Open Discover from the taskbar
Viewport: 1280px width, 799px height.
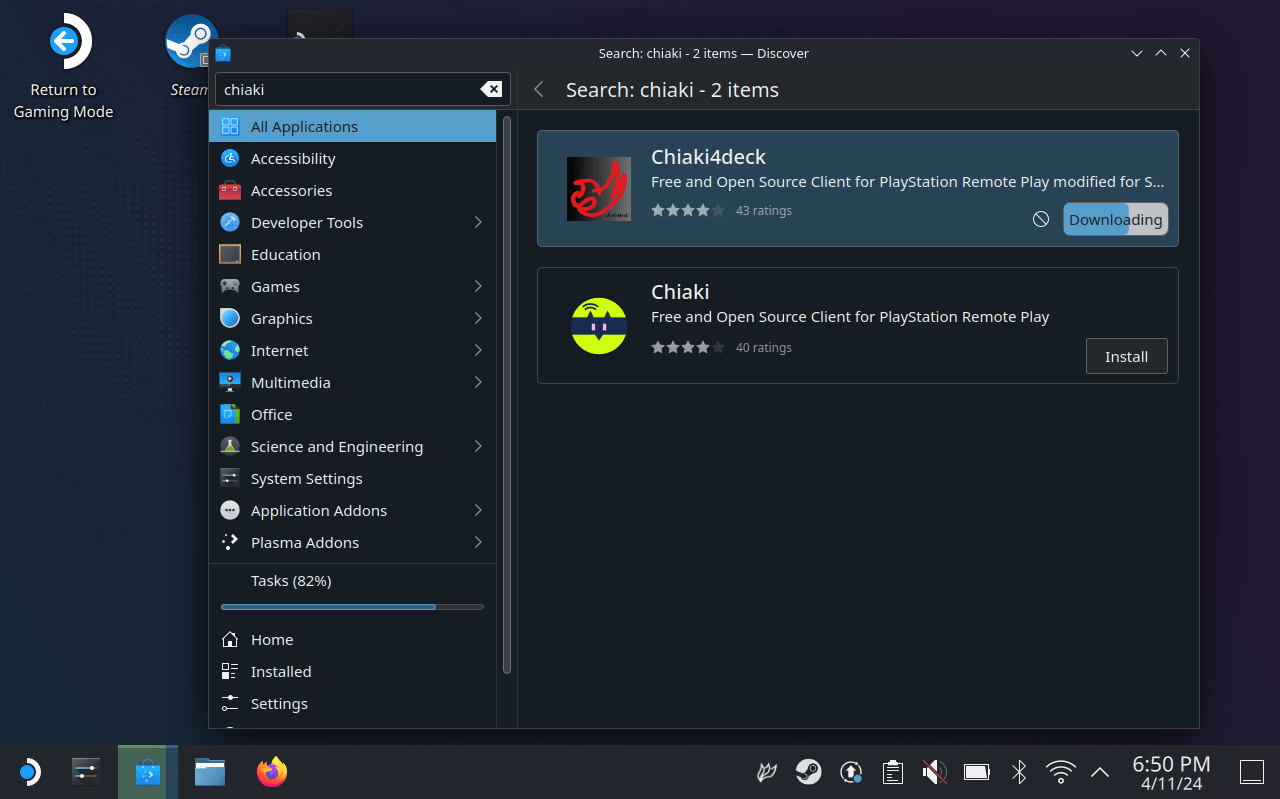pos(148,772)
